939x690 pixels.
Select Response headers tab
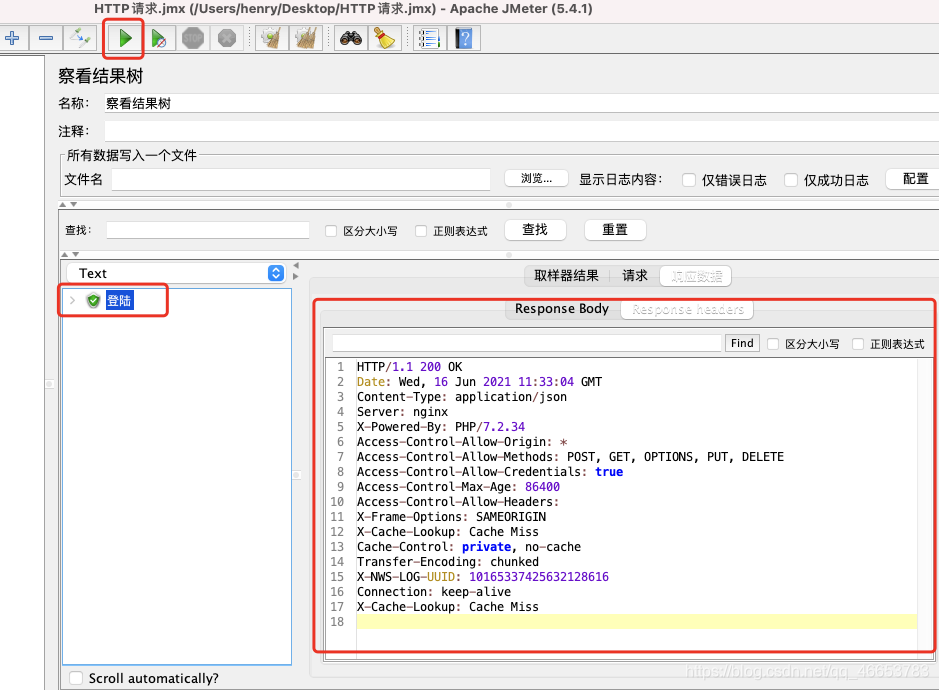[x=687, y=309]
